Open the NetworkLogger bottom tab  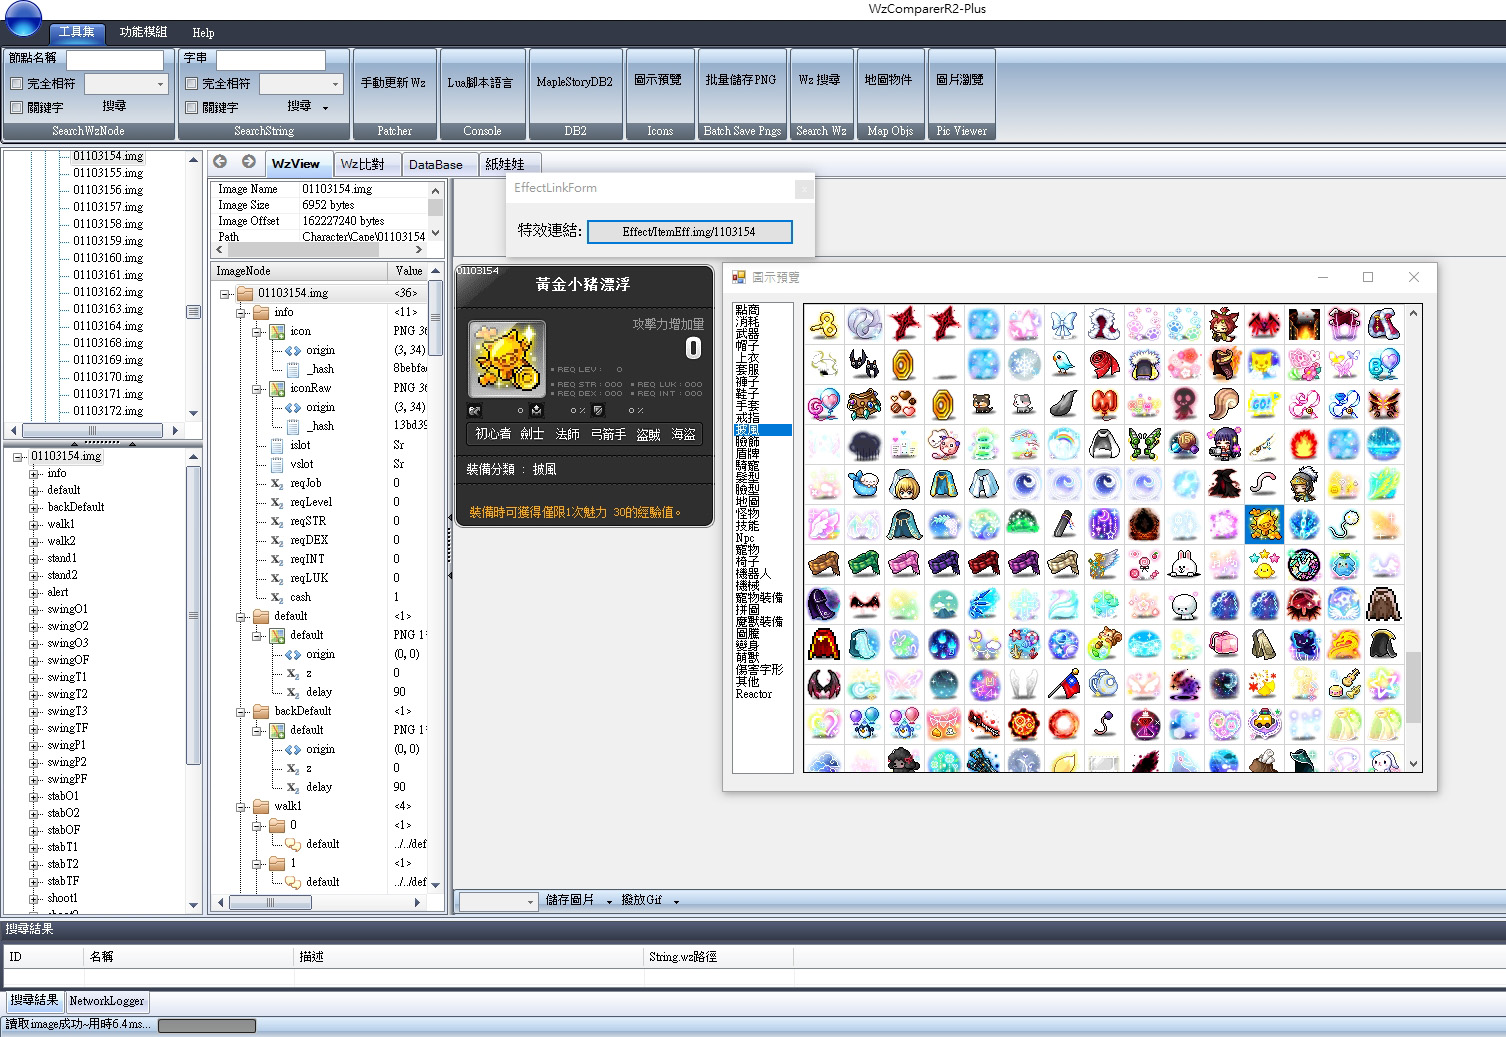pos(107,1001)
